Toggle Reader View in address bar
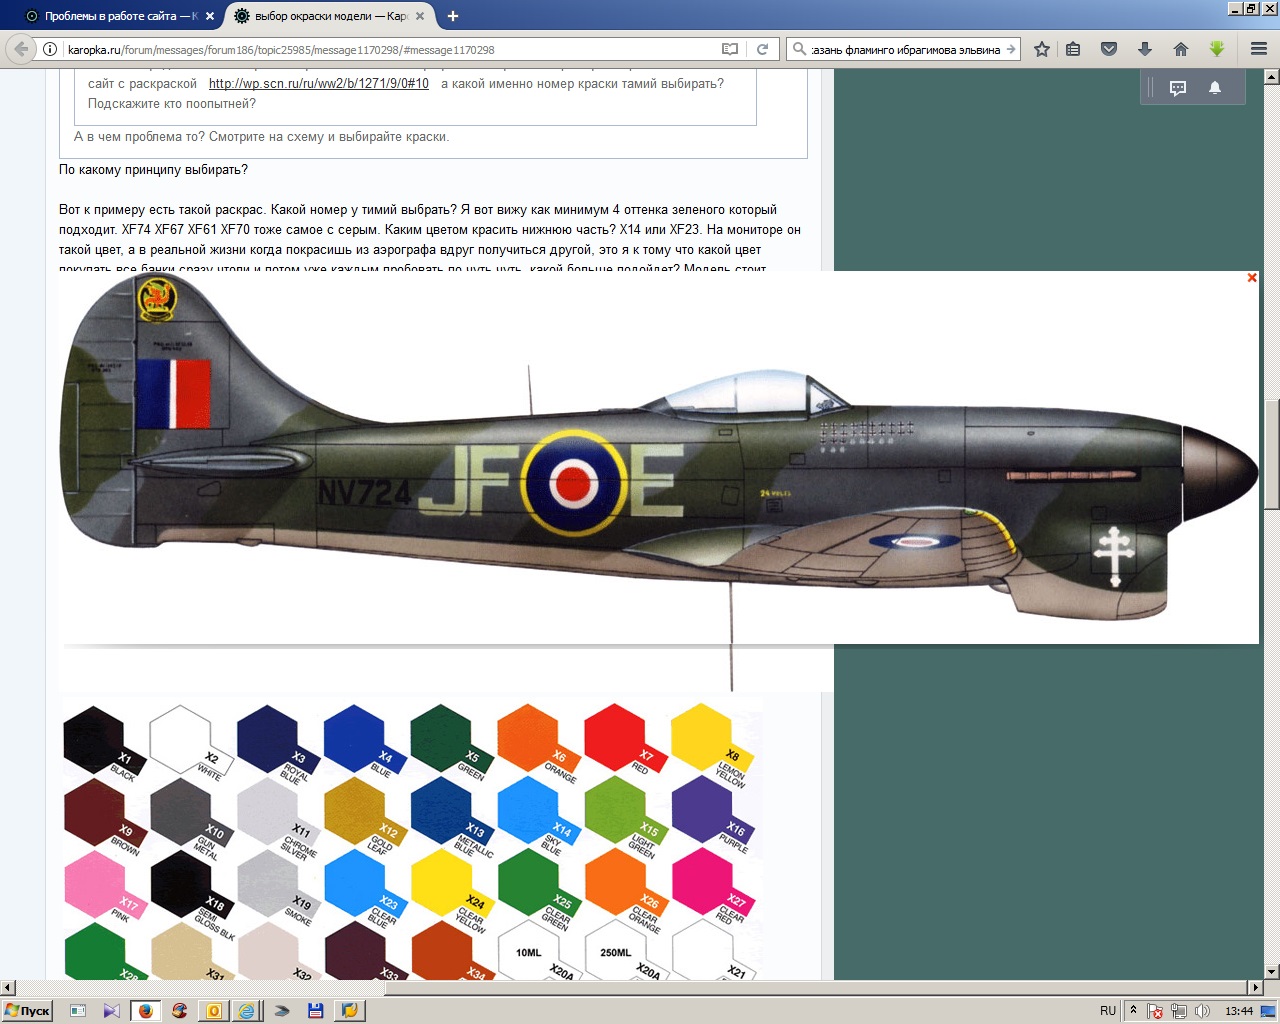This screenshot has height=1024, width=1280. click(730, 49)
